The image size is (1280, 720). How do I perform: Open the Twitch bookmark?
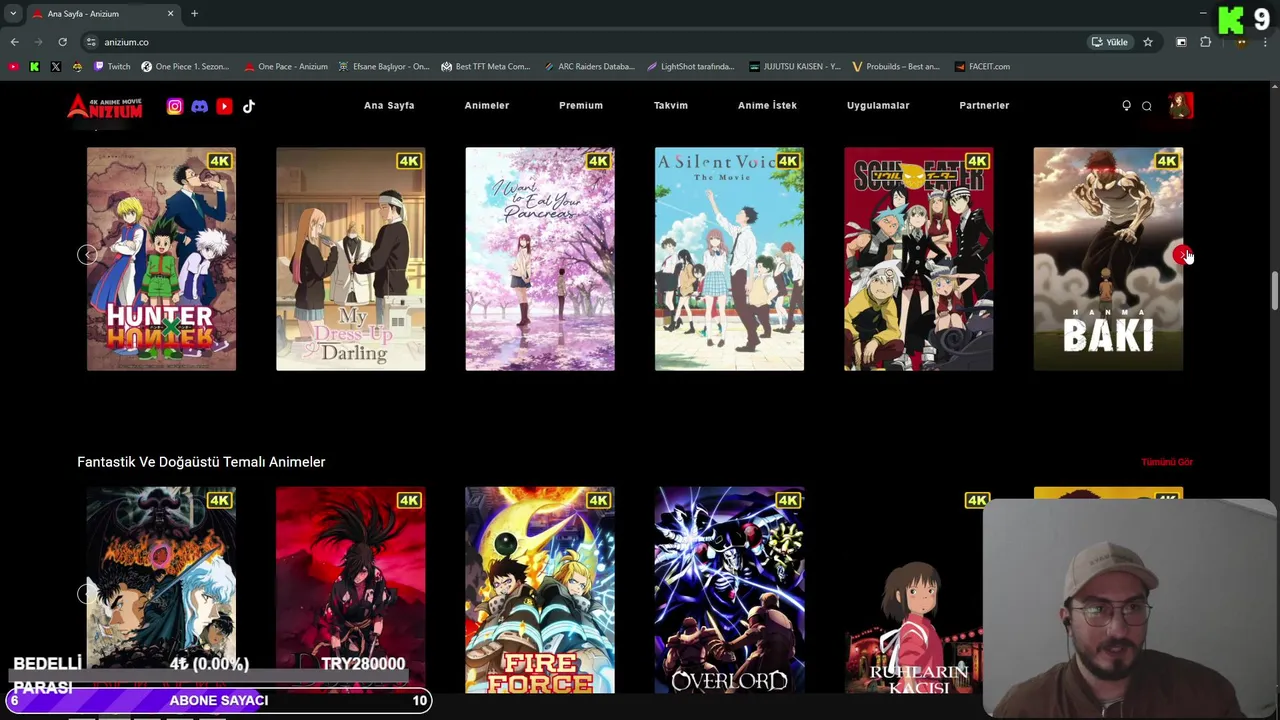[x=112, y=67]
